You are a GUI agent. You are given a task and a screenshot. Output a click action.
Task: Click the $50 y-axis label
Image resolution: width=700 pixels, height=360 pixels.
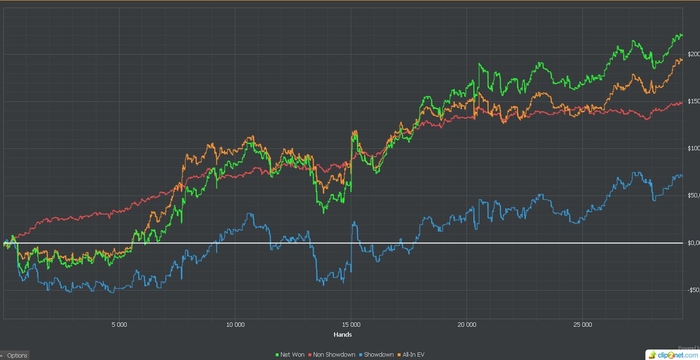click(x=694, y=196)
